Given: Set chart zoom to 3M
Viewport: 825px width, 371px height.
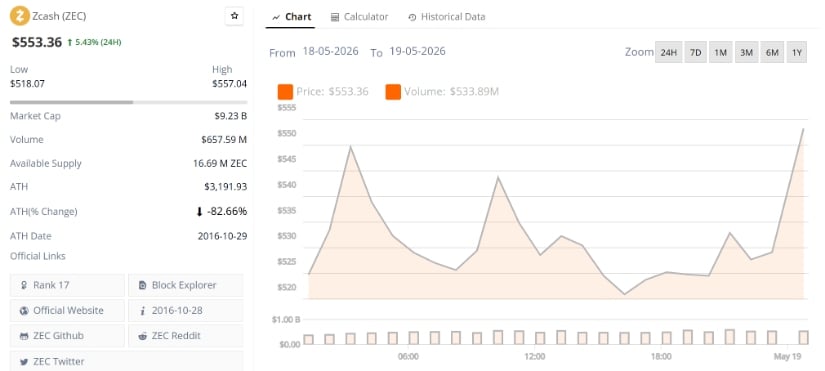Looking at the screenshot, I should coord(746,53).
